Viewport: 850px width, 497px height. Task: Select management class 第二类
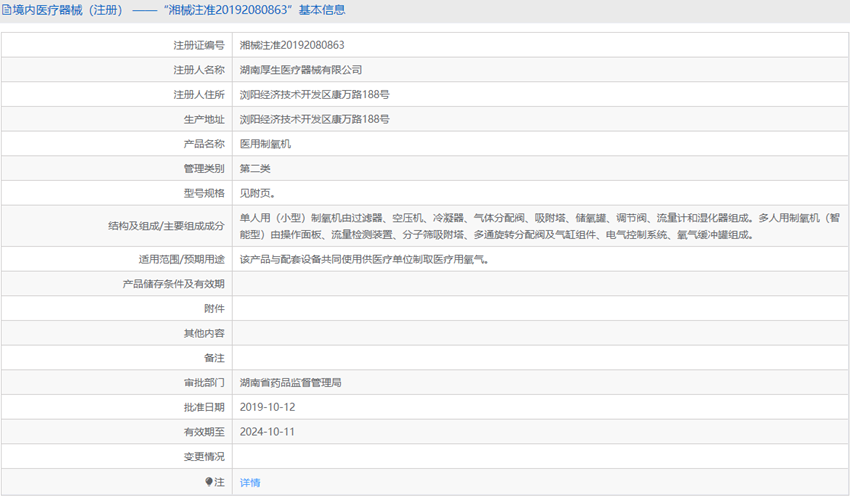(255, 169)
